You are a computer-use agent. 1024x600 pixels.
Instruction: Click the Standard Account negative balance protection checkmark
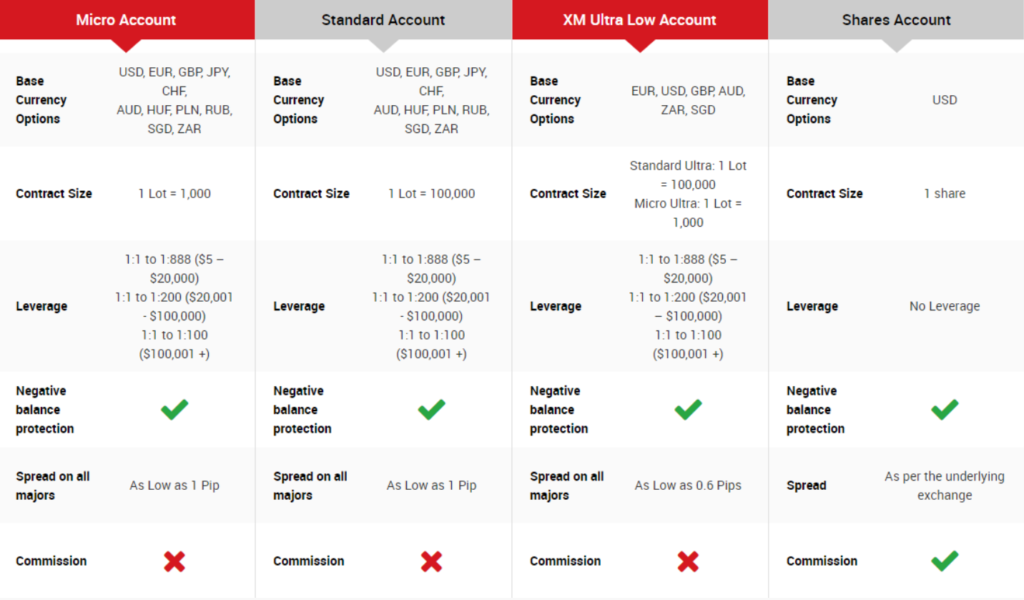pyautogui.click(x=431, y=409)
